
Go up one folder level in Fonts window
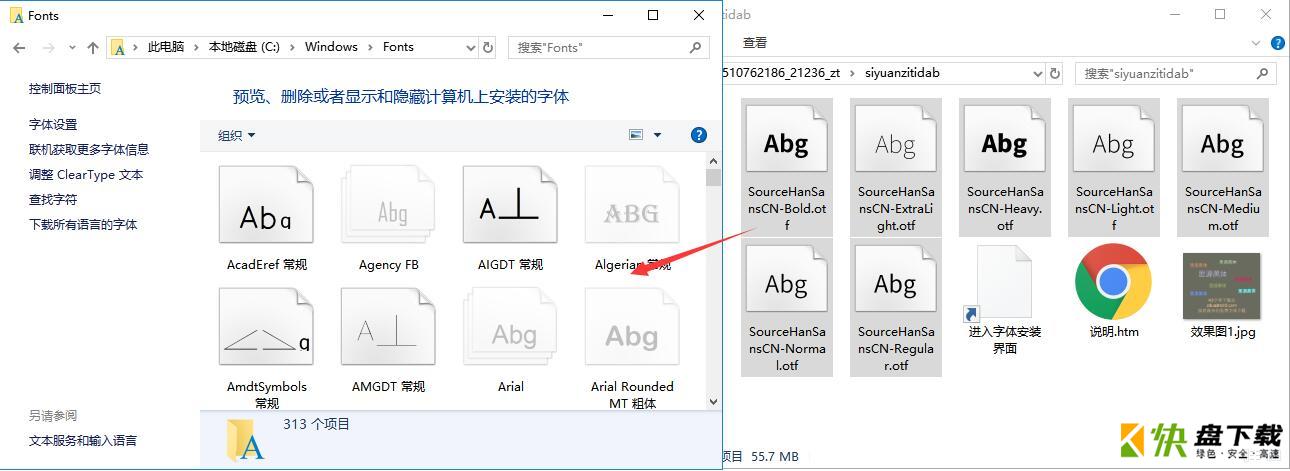tap(93, 47)
